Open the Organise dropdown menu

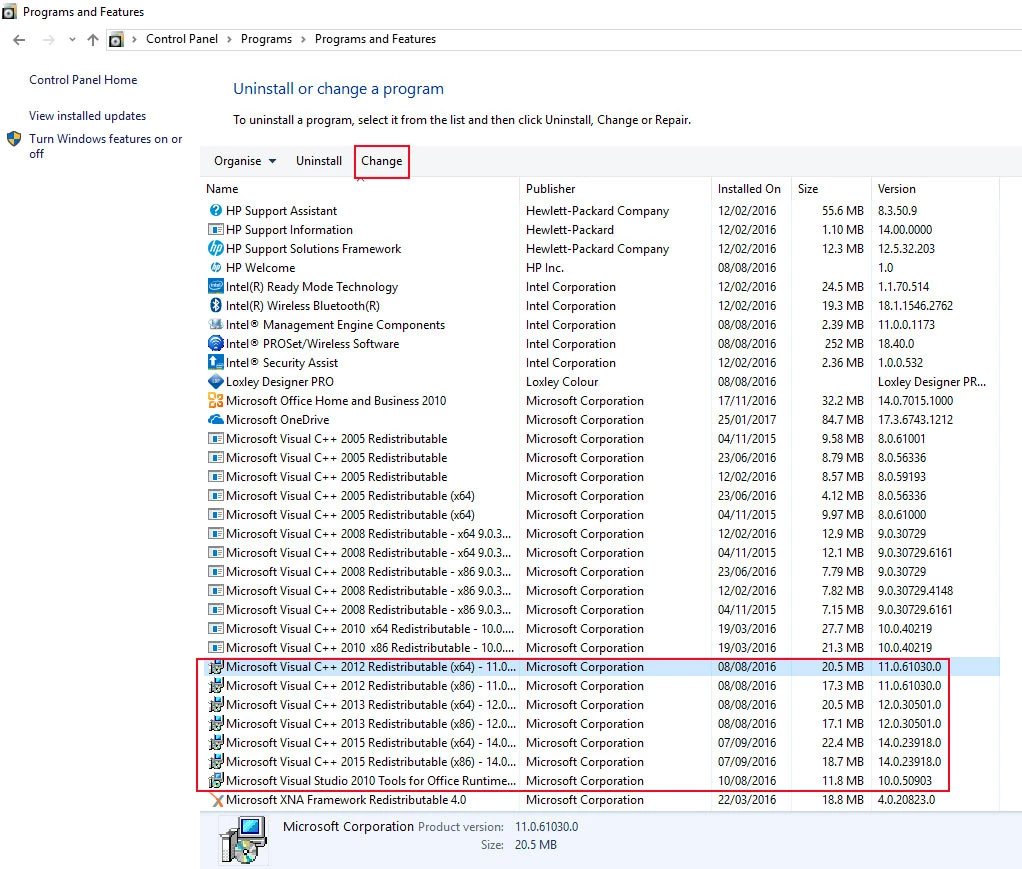244,161
